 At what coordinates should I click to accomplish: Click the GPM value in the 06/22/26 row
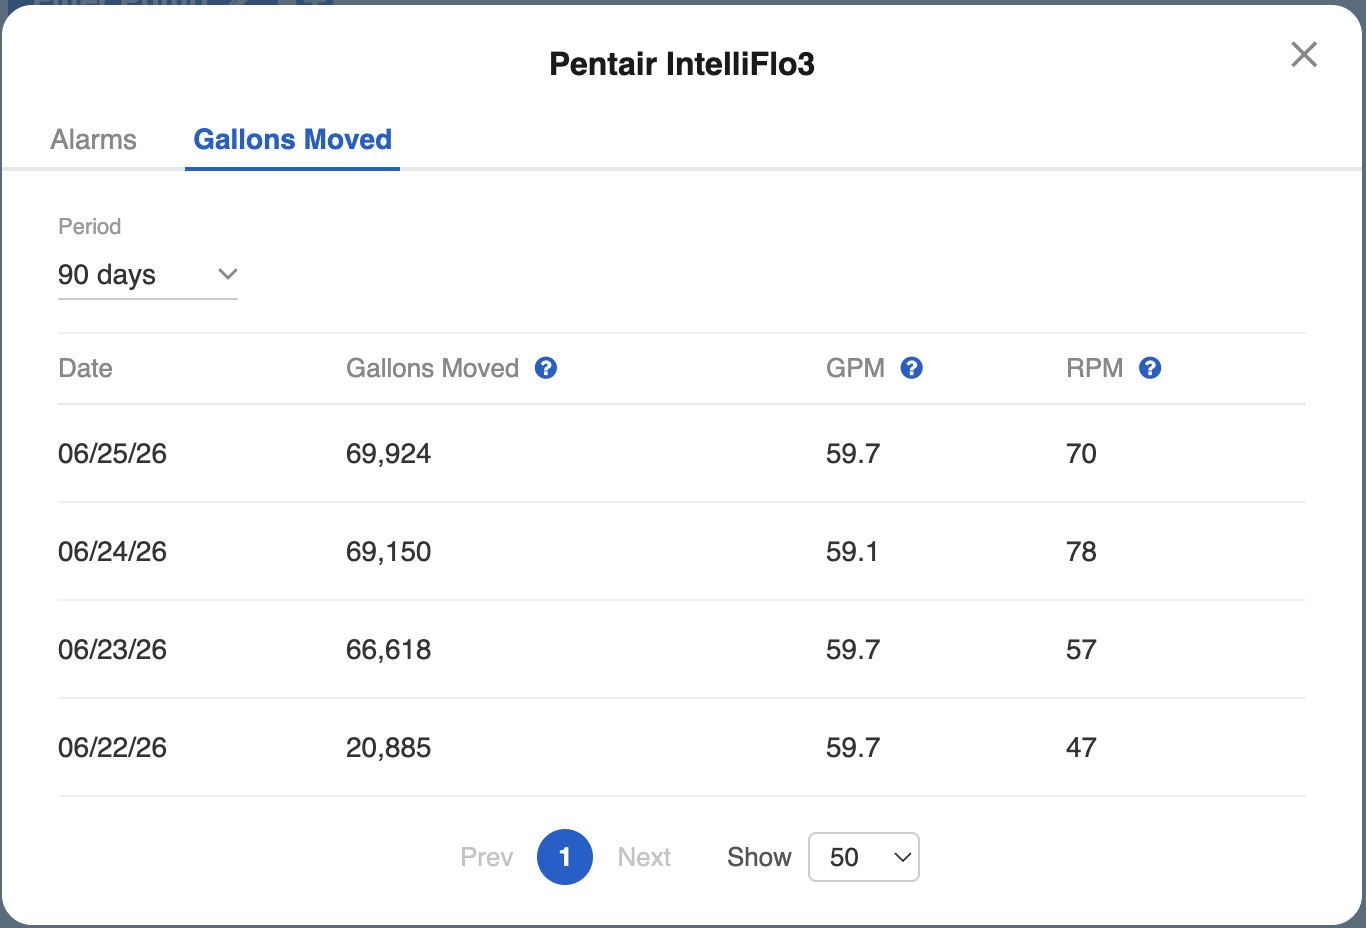click(853, 748)
